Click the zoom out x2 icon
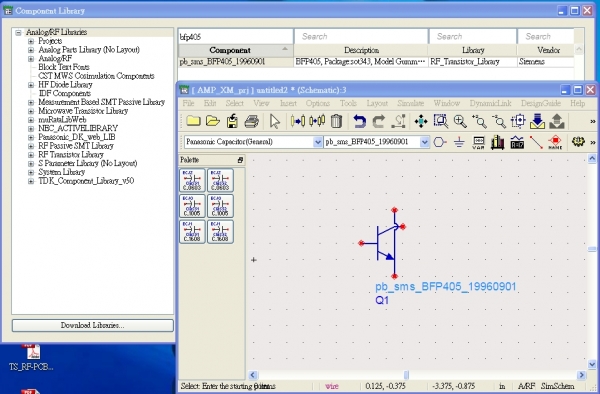 (499, 121)
